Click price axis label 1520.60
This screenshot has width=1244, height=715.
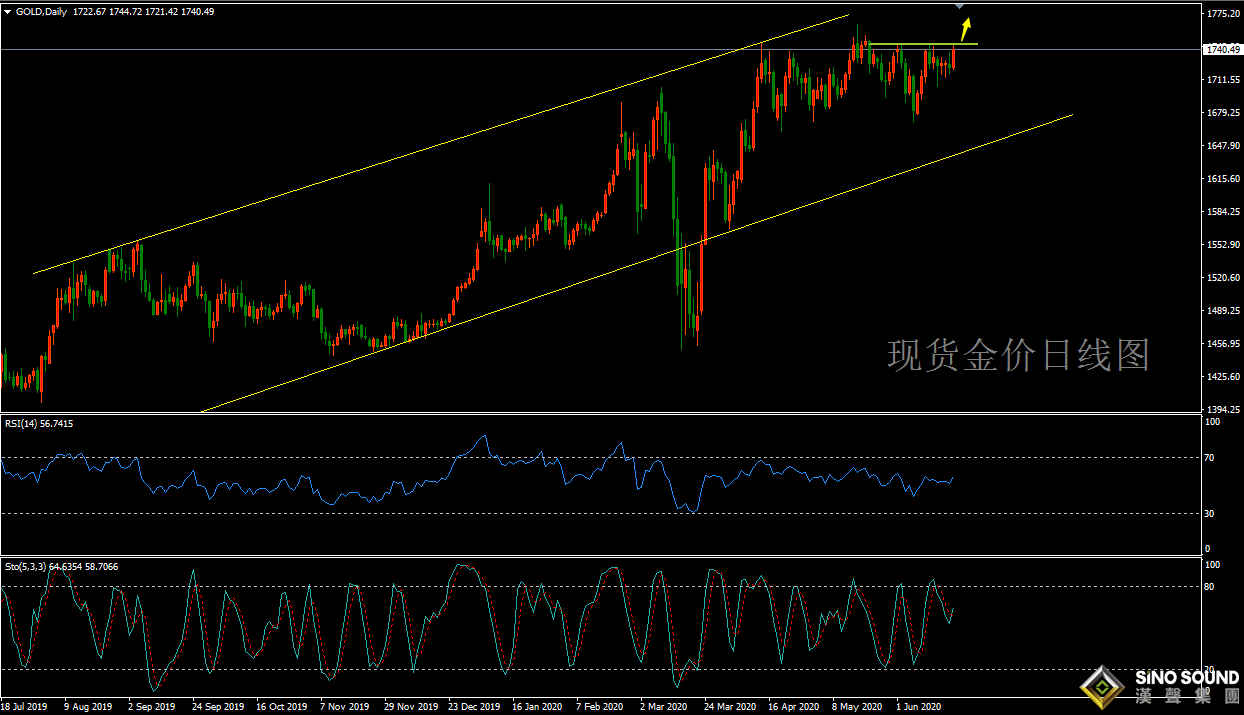point(1221,278)
